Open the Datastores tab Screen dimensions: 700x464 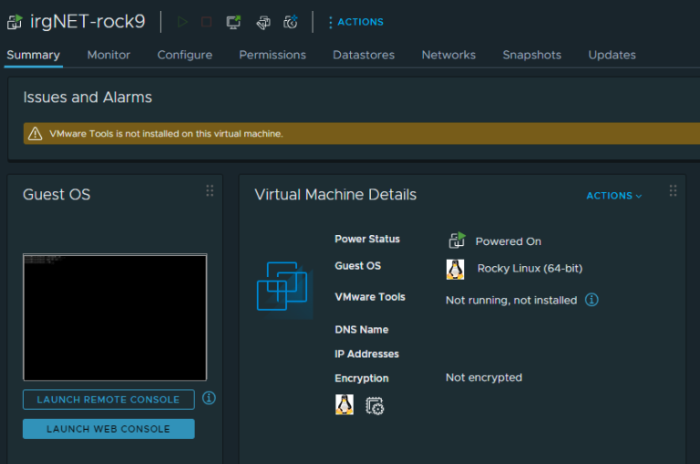pyautogui.click(x=364, y=55)
